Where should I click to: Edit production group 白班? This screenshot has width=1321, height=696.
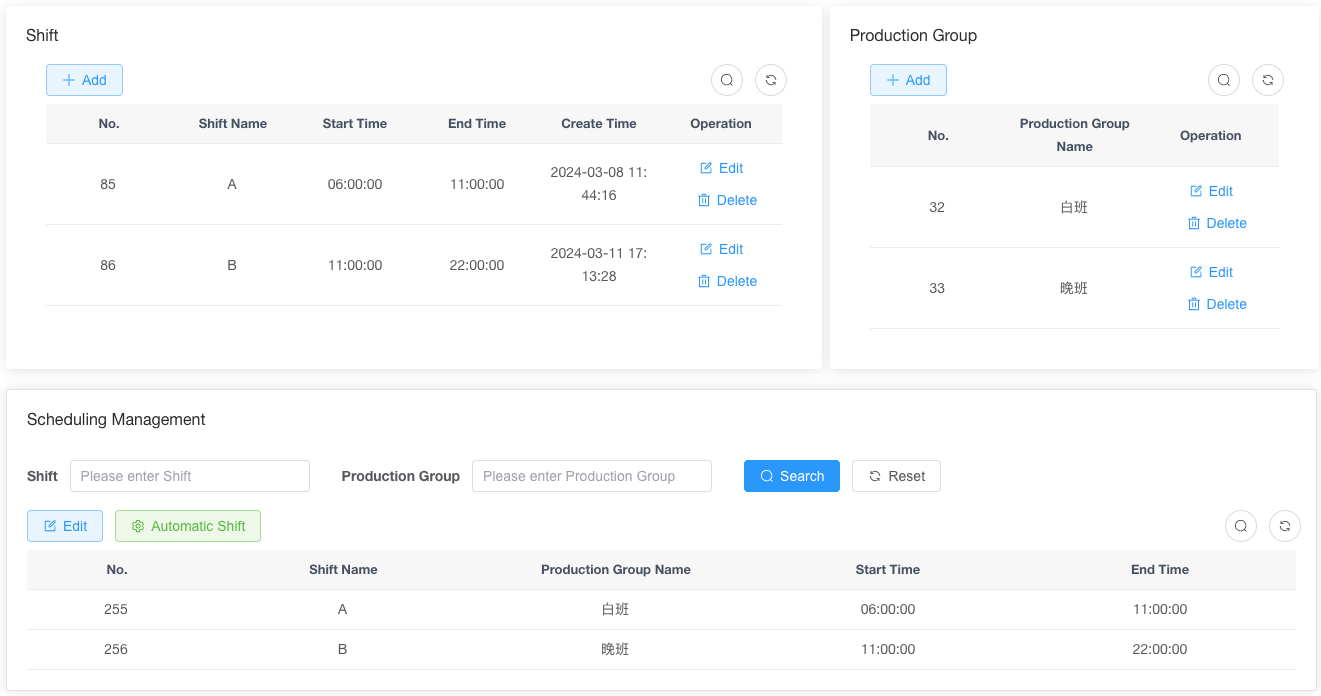coord(1211,191)
